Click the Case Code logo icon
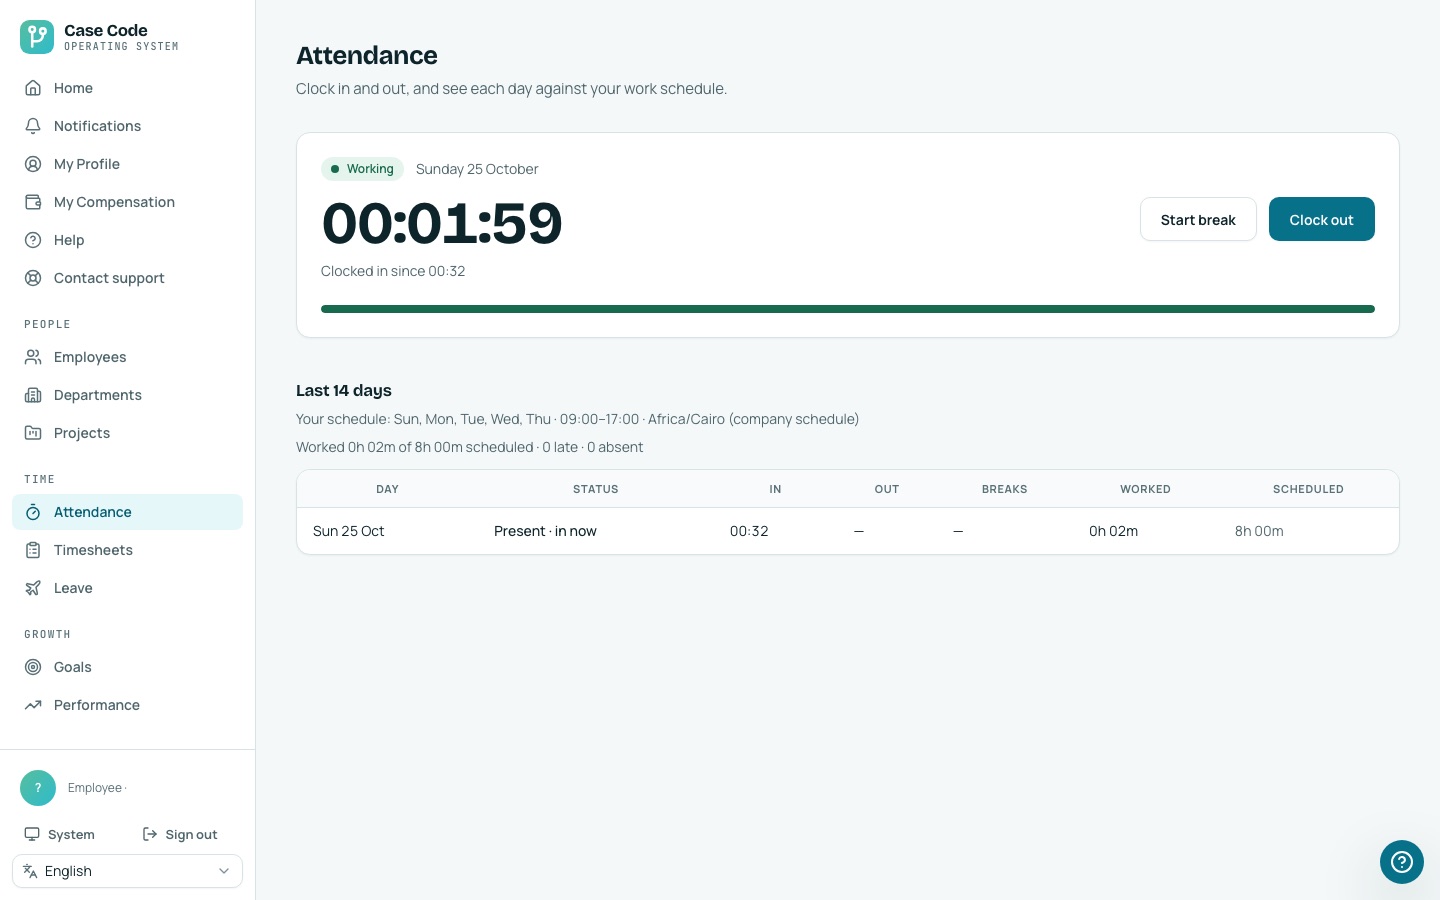 click(37, 37)
